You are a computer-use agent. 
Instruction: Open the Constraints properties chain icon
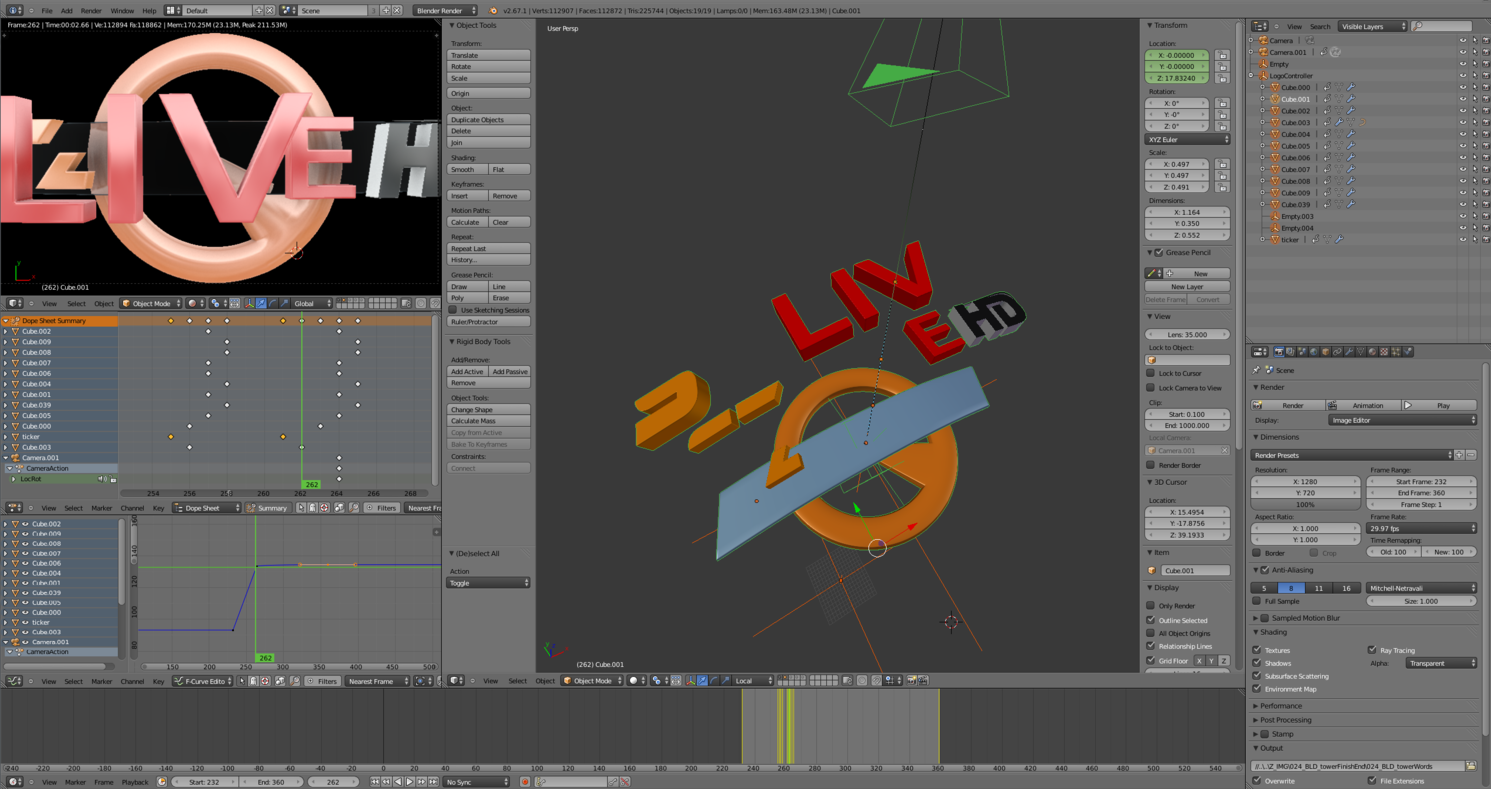pos(1337,352)
